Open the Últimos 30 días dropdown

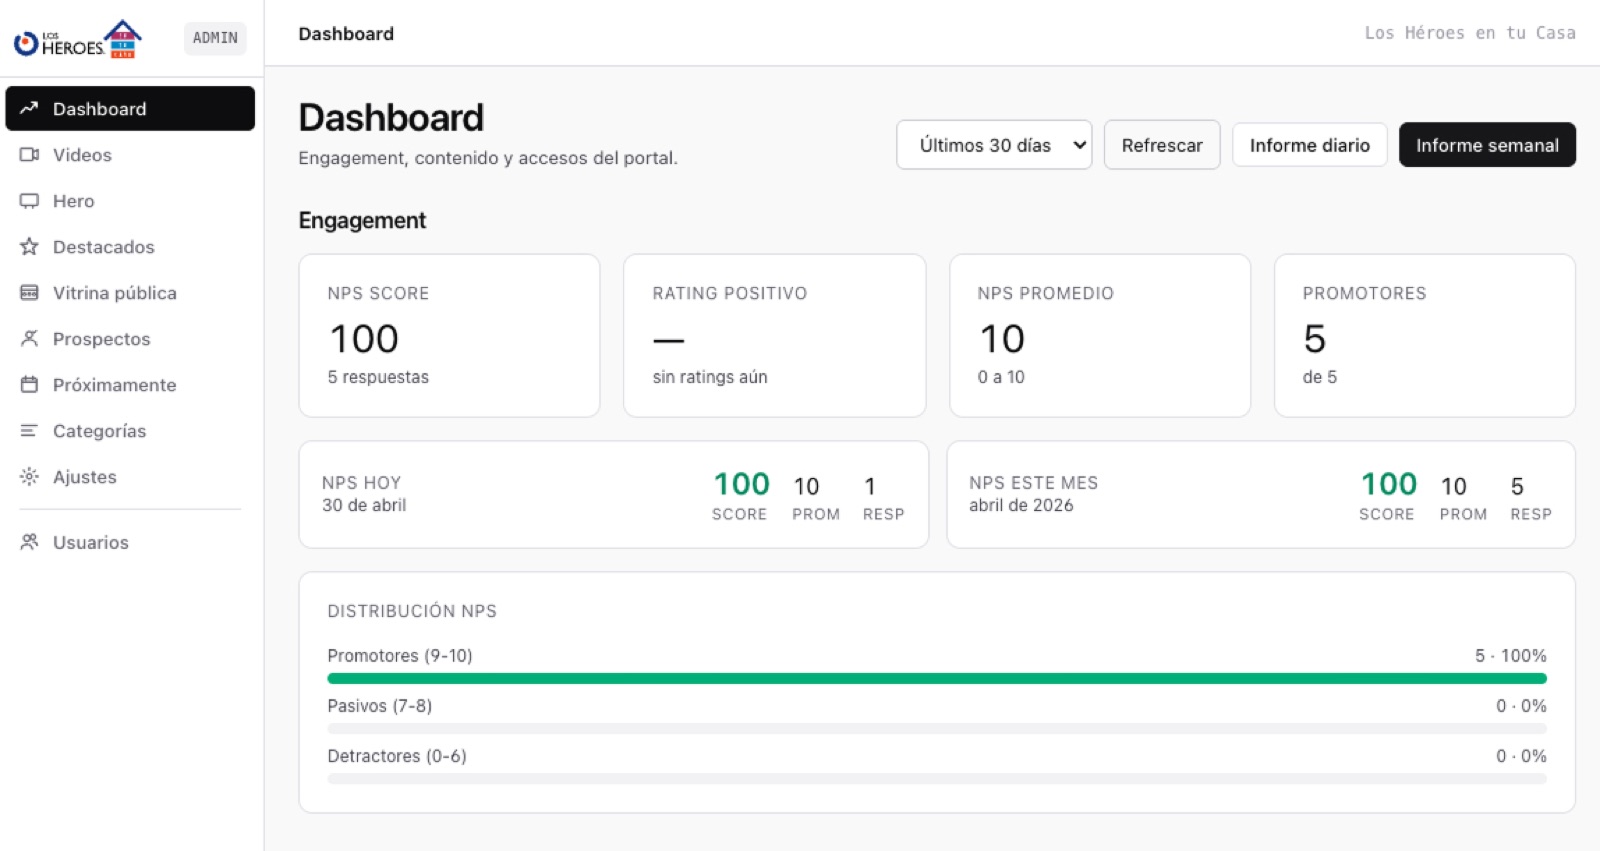tap(994, 145)
